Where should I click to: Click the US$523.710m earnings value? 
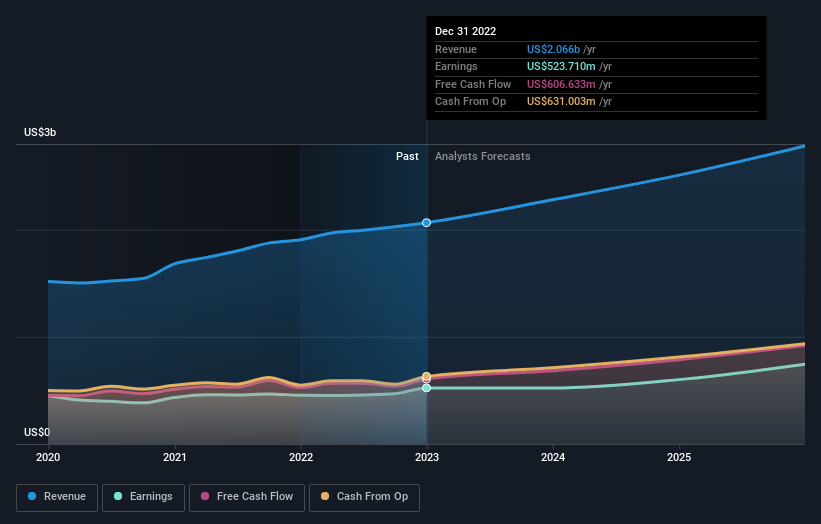[561, 66]
